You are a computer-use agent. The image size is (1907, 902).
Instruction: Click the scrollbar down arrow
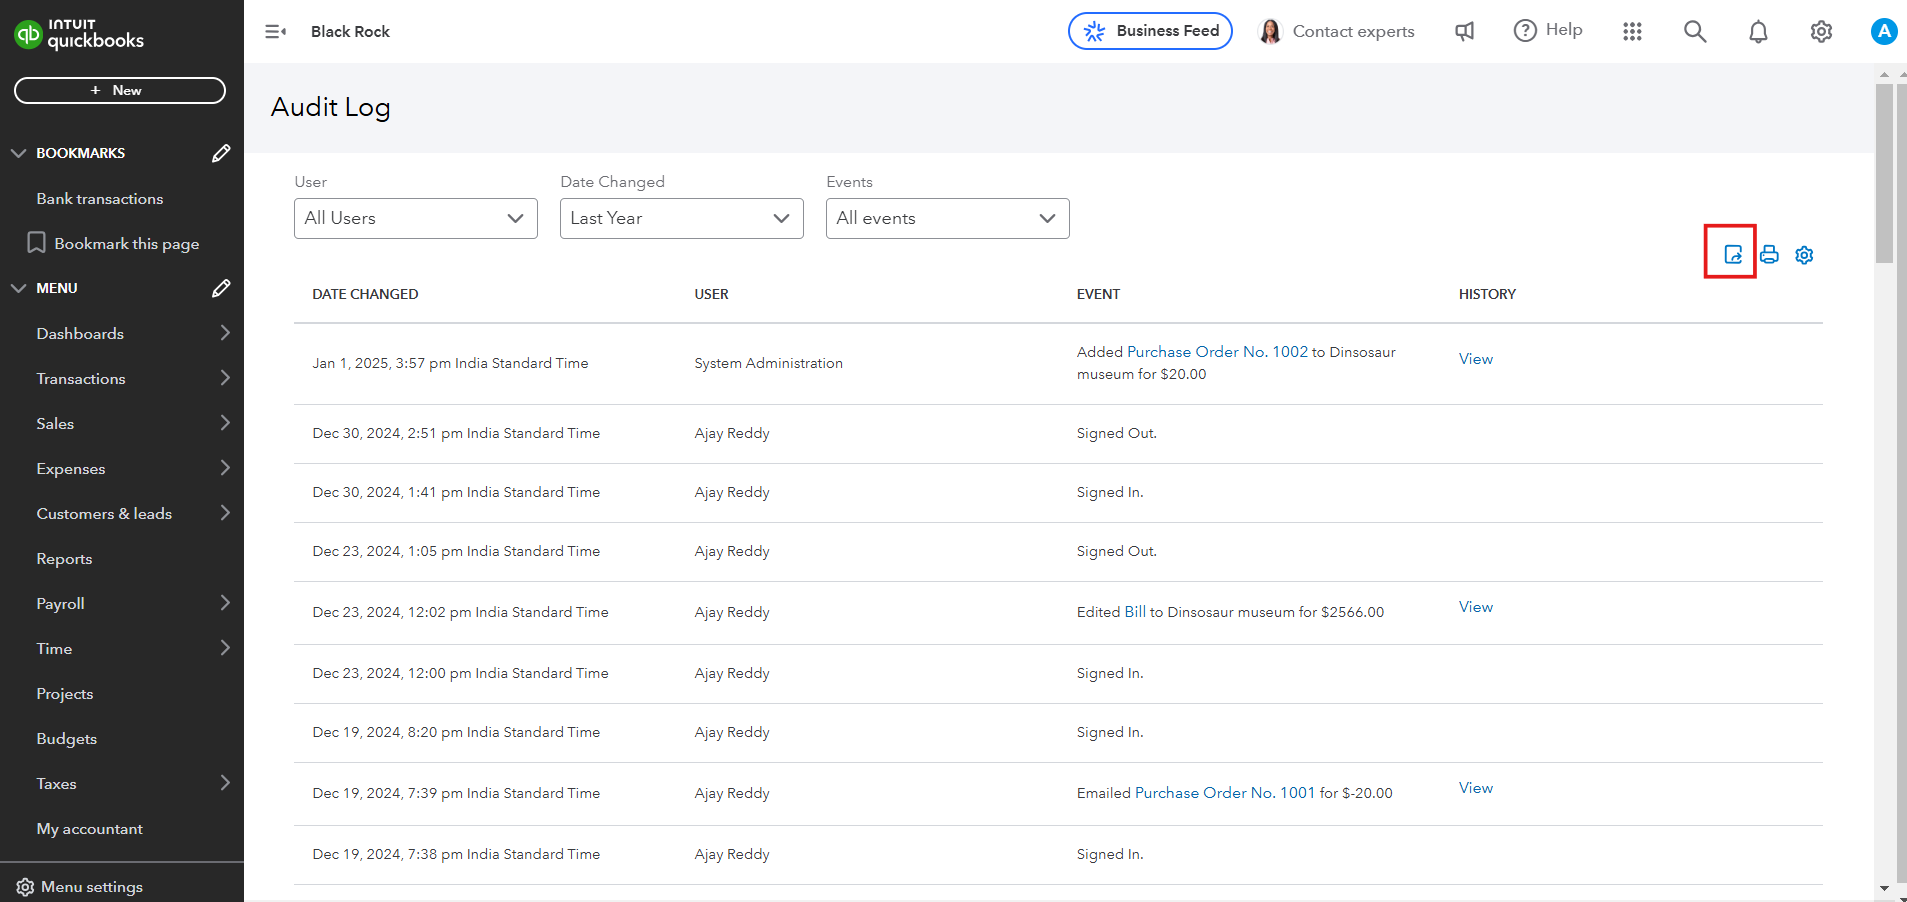1884,888
